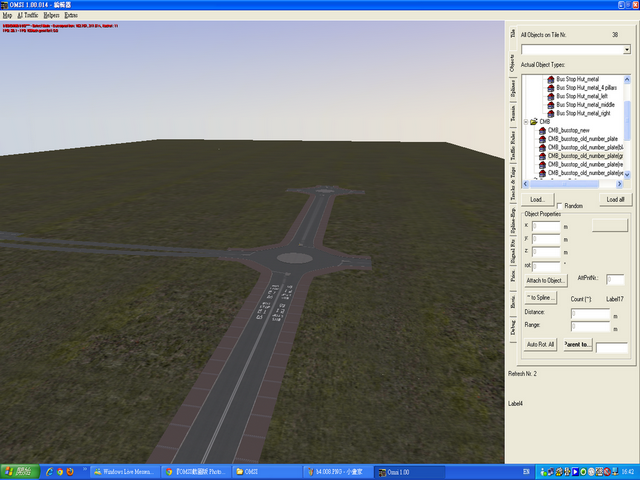640x480 pixels.
Task: Click the blank button in Object Properties
Action: pyautogui.click(x=609, y=225)
